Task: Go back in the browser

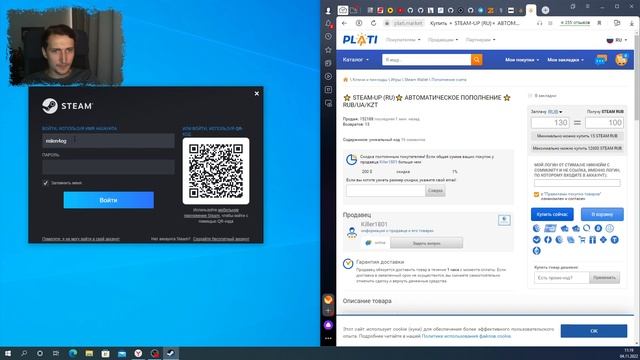Action: [344, 23]
